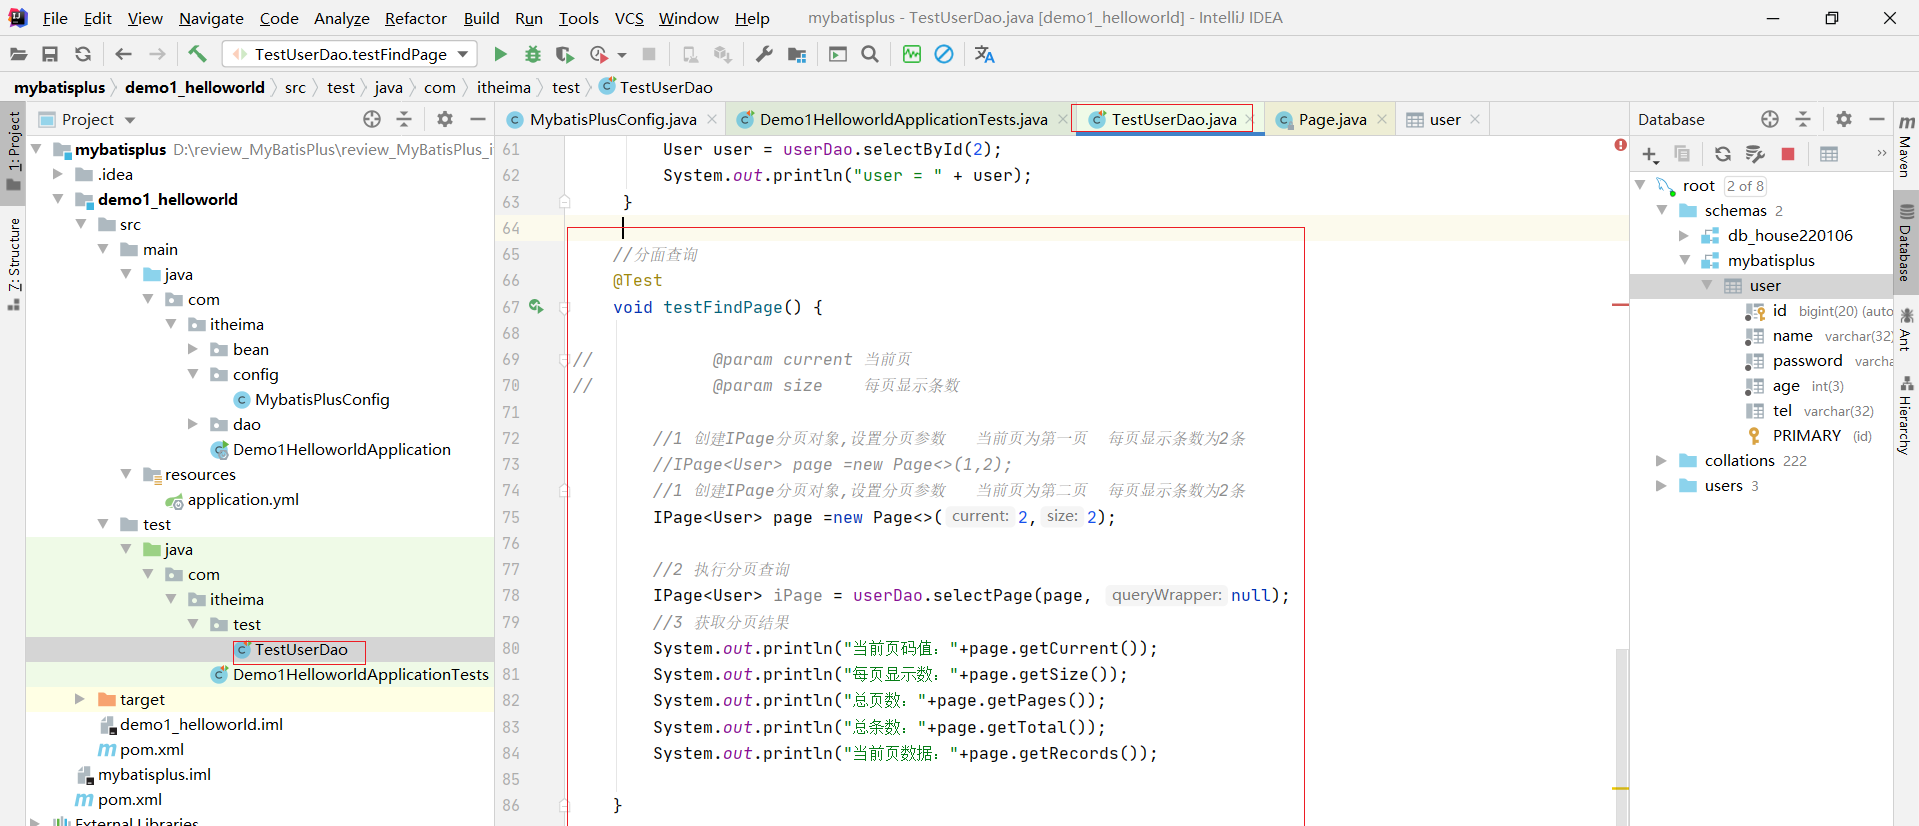Select application.yml in the project tree
This screenshot has width=1919, height=826.
point(243,499)
